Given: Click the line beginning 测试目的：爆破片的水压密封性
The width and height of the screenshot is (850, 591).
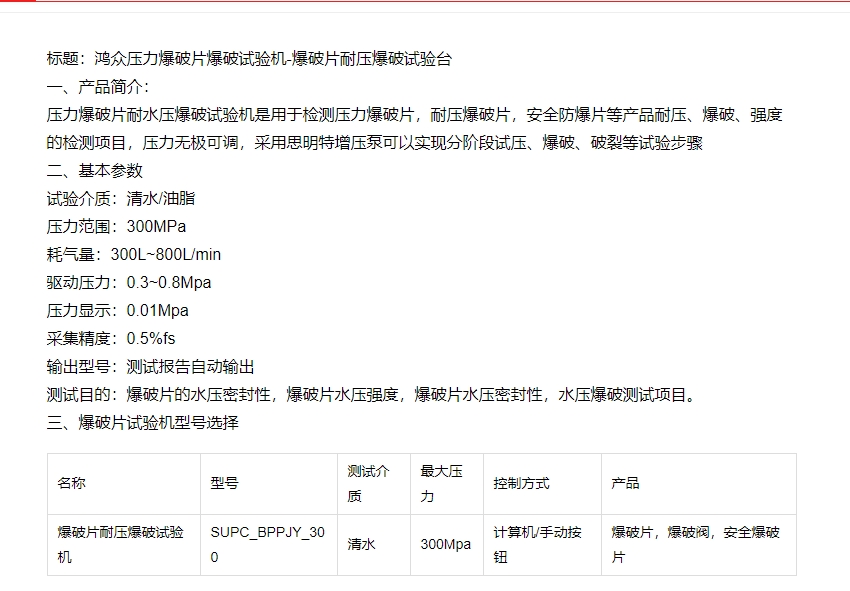Looking at the screenshot, I should tap(371, 395).
